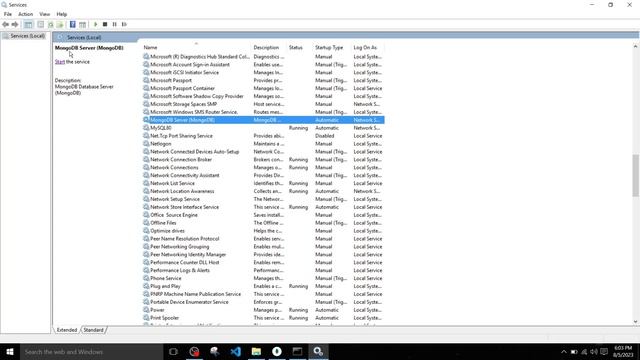Click the gear icon of Office Source Engine
This screenshot has width=640, height=360.
146,215
